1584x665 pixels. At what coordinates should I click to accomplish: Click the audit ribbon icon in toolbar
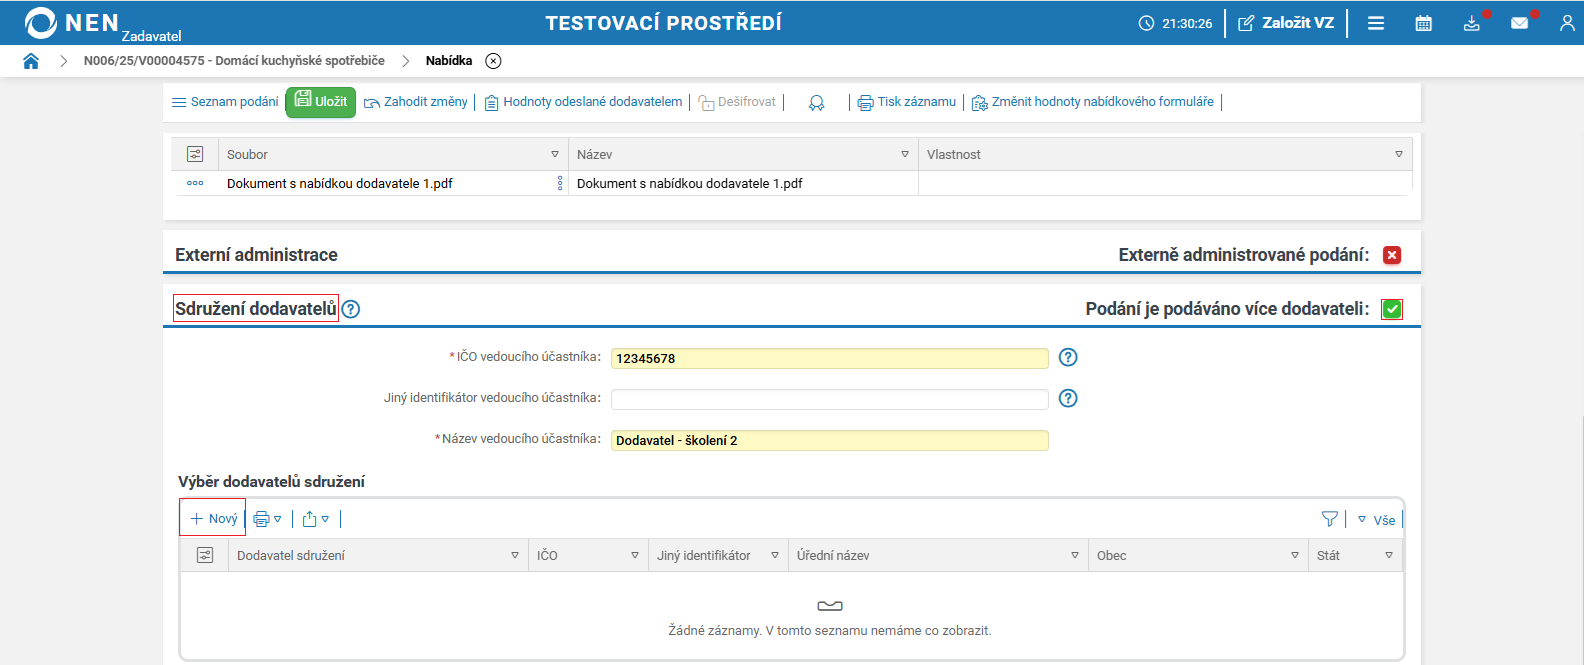pyautogui.click(x=817, y=103)
